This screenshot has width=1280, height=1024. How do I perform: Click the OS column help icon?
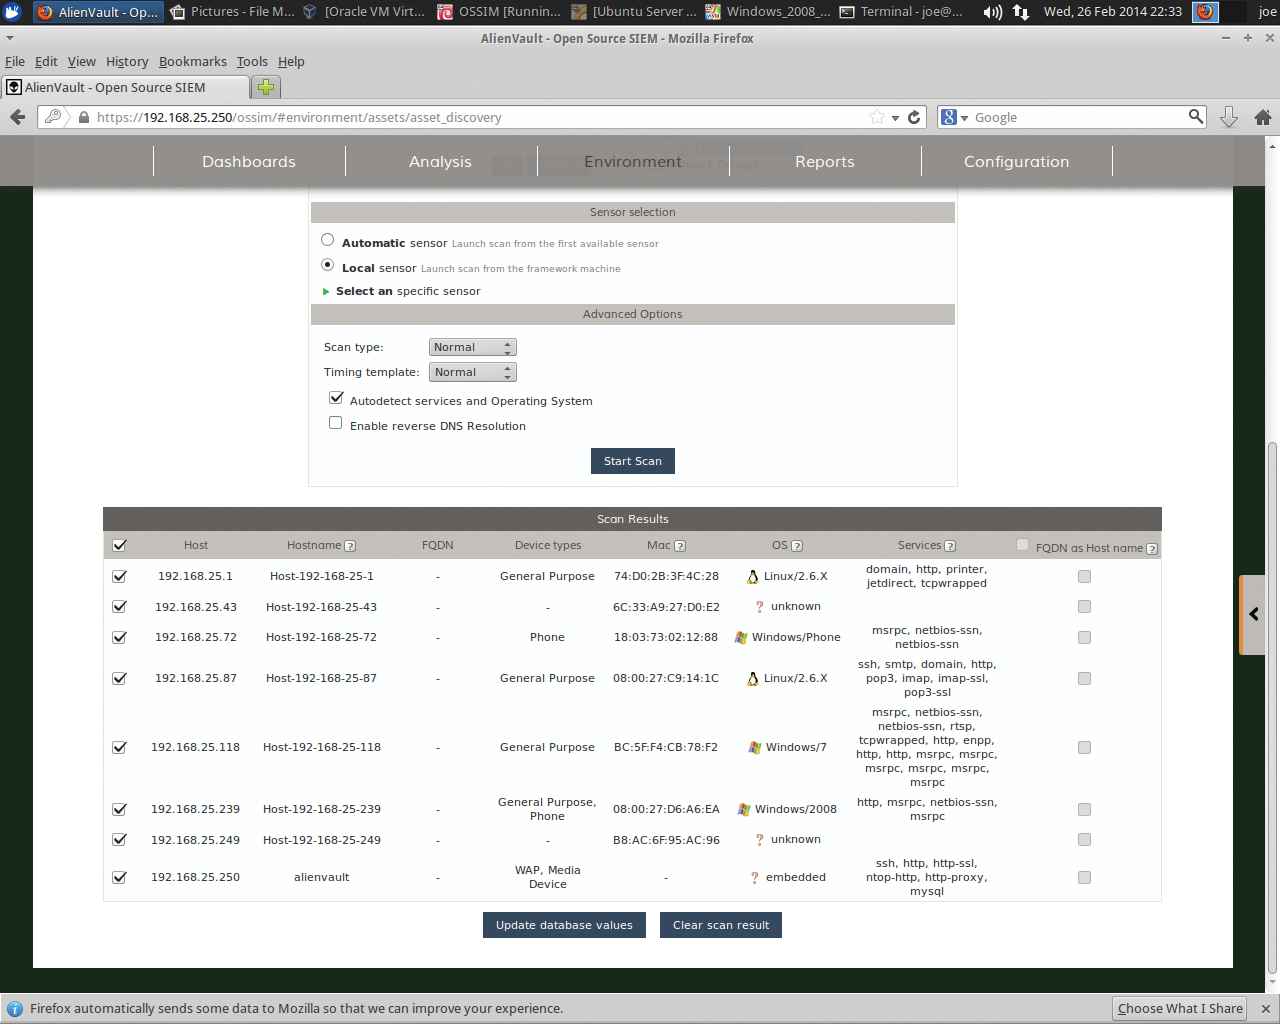coord(797,546)
